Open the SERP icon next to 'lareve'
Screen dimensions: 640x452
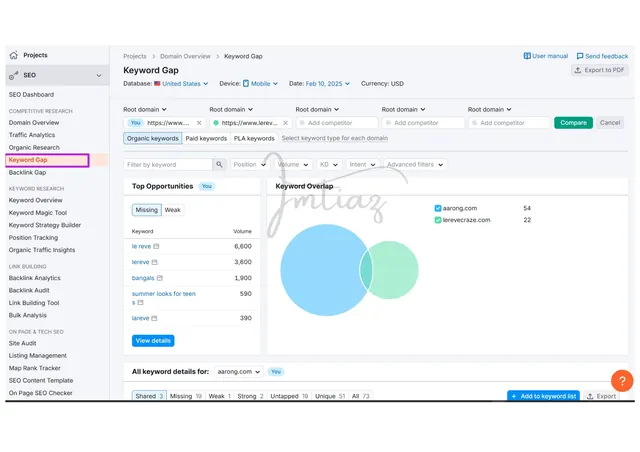tap(154, 318)
